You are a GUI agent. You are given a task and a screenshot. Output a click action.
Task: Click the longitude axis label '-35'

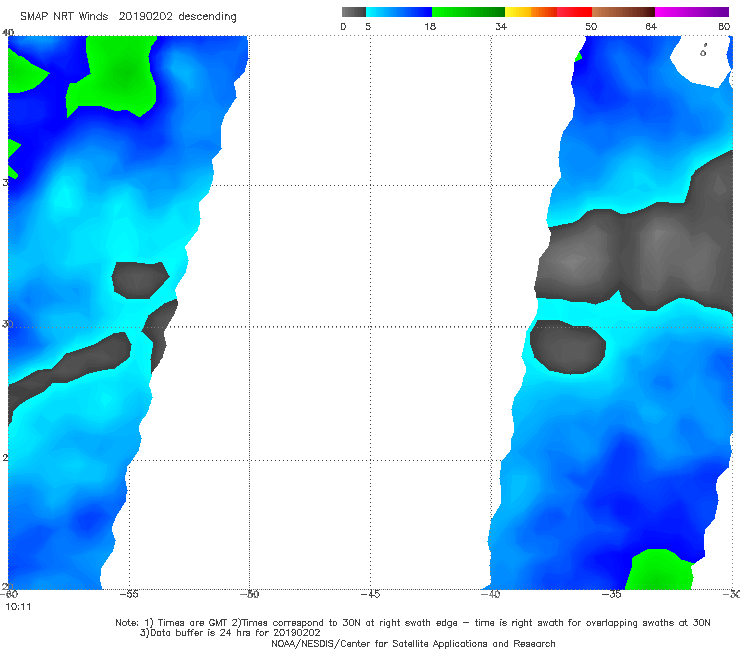click(x=612, y=594)
